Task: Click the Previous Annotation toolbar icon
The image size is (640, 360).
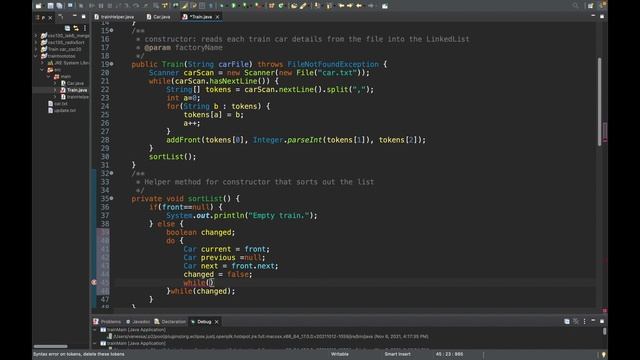Action: pos(329,6)
